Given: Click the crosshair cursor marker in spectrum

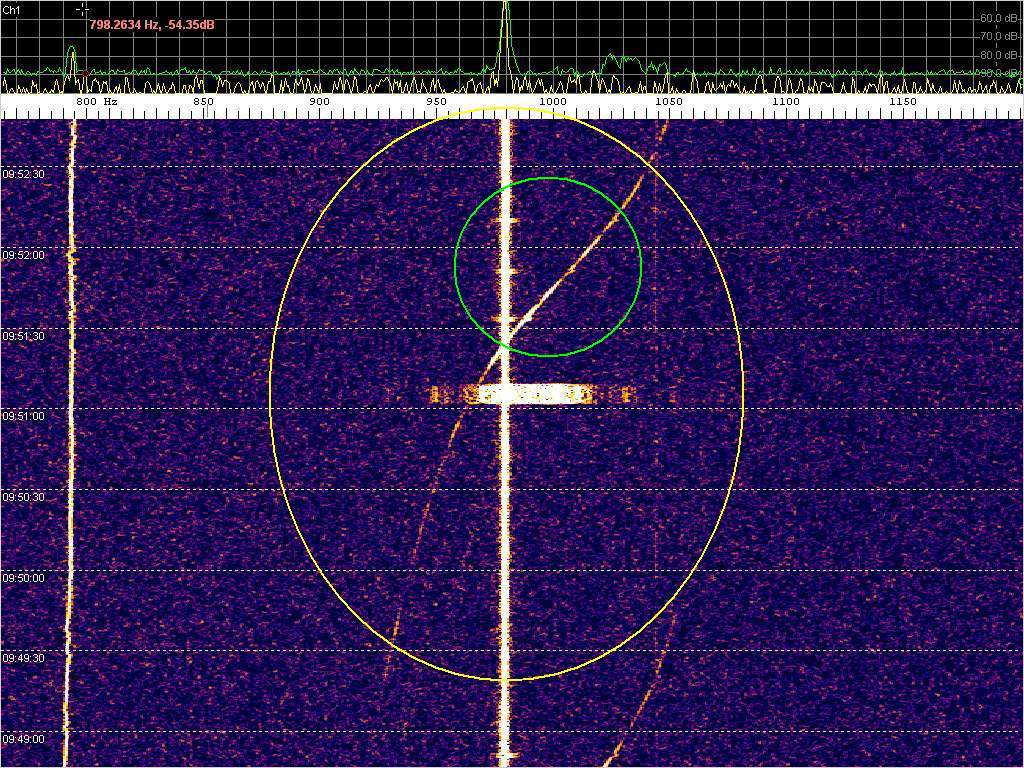Looking at the screenshot, I should 82,9.
